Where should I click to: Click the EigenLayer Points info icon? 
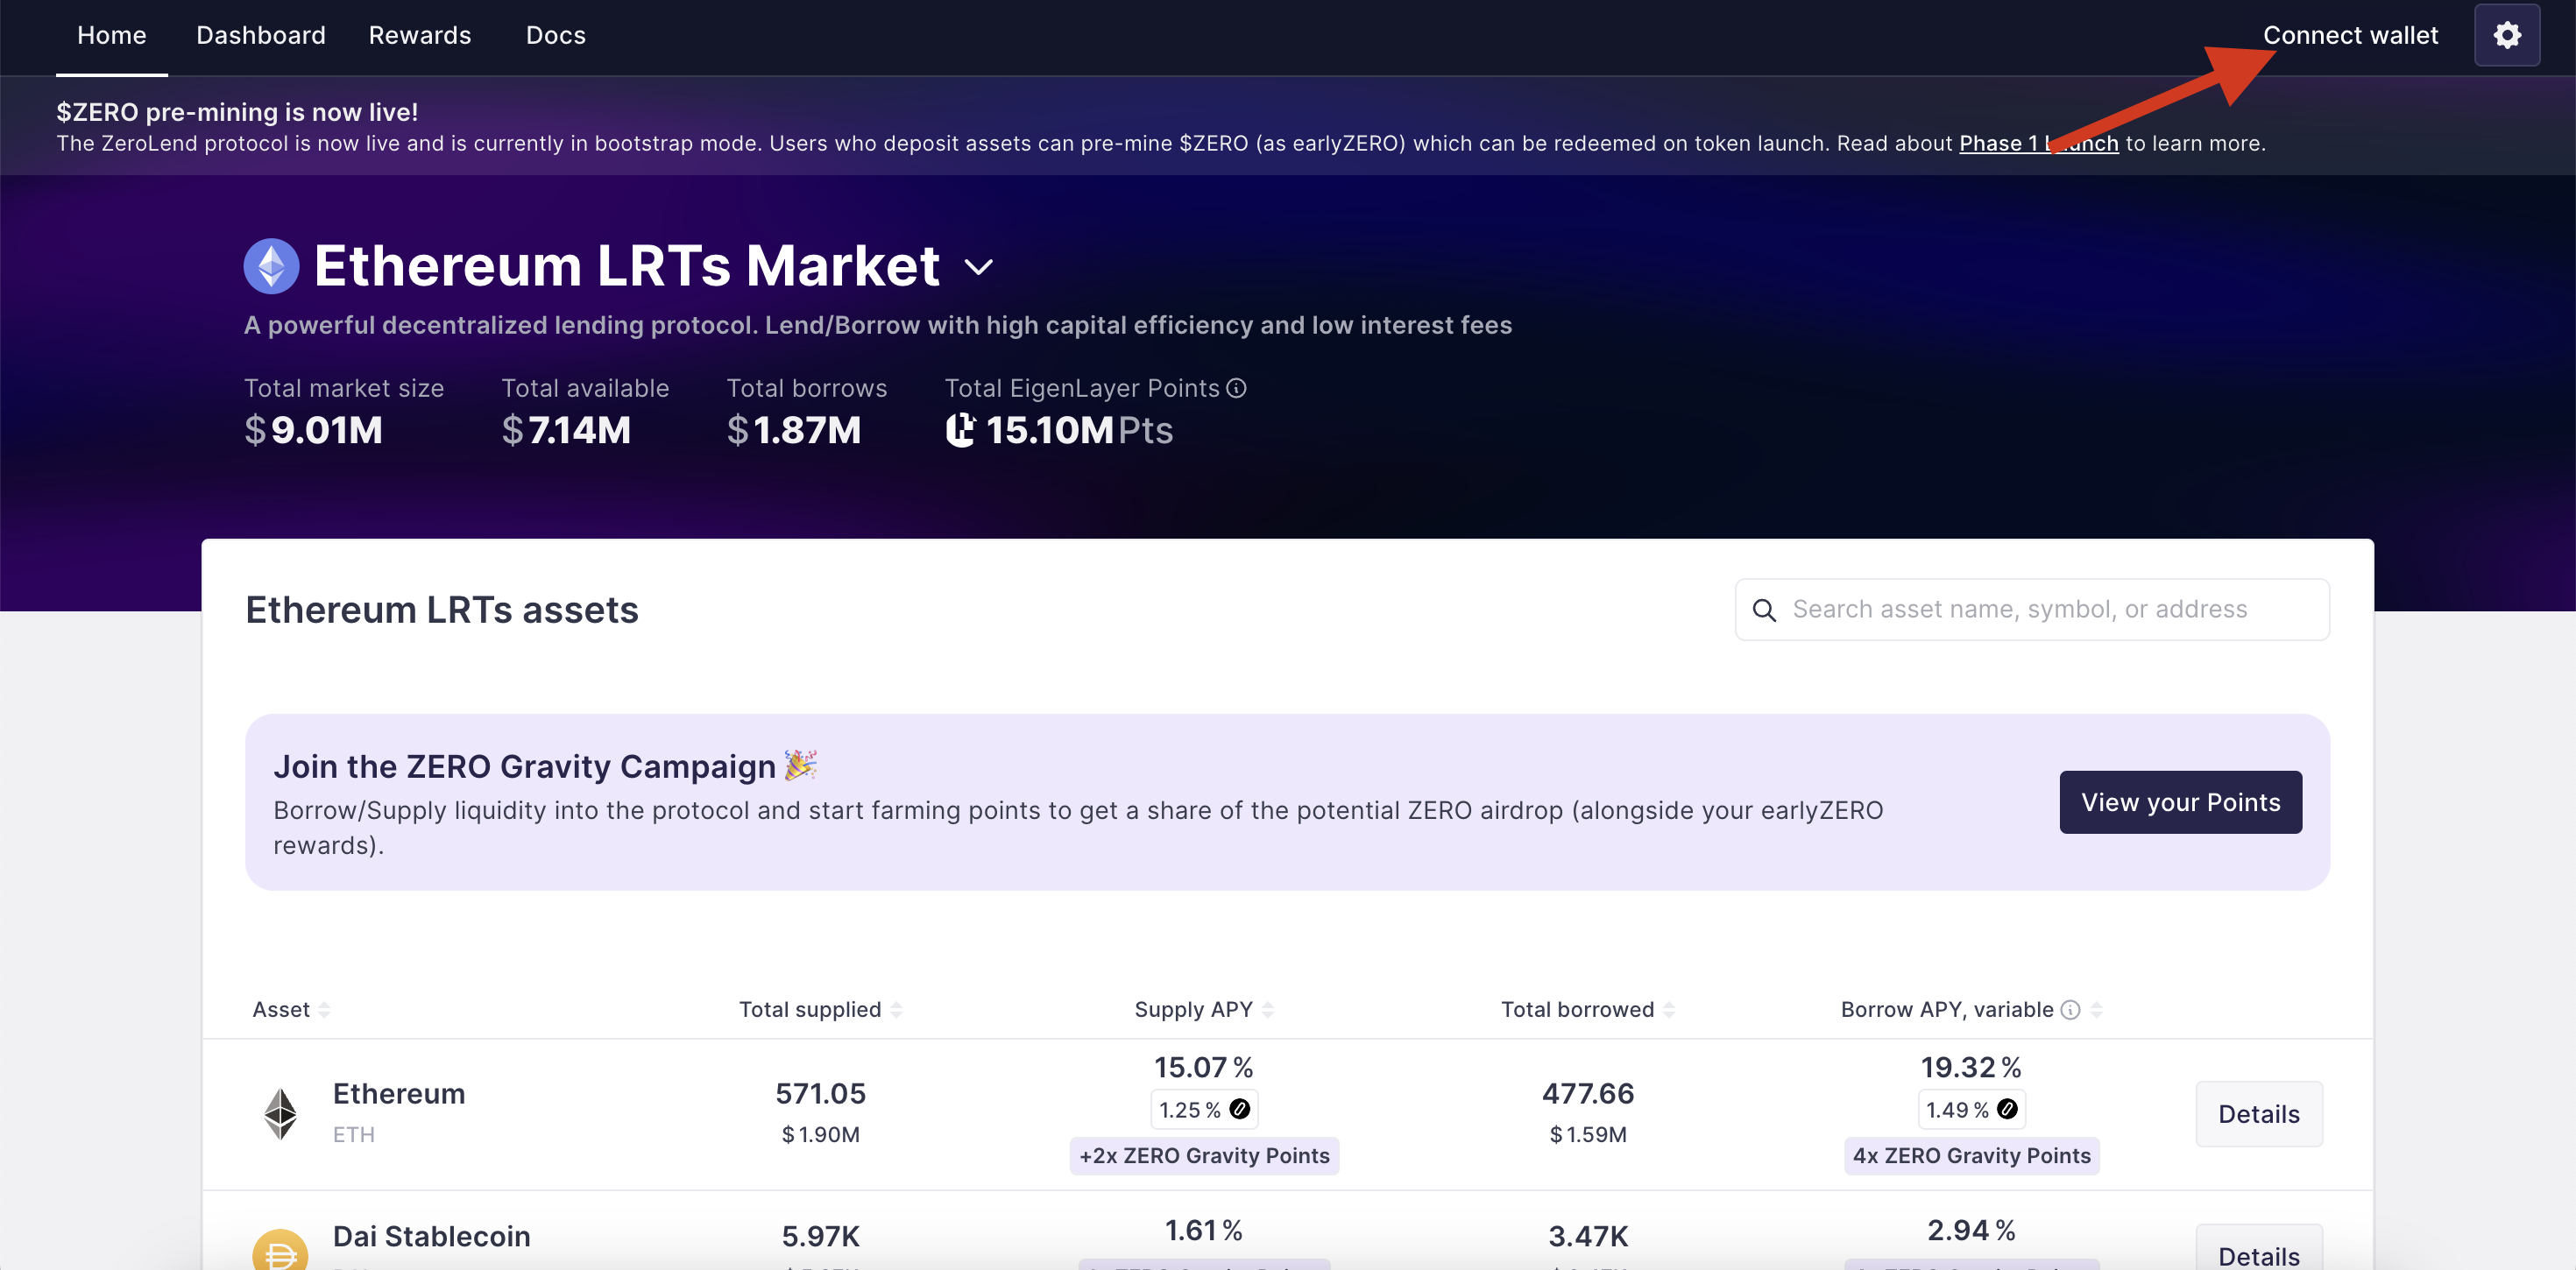pyautogui.click(x=1236, y=388)
